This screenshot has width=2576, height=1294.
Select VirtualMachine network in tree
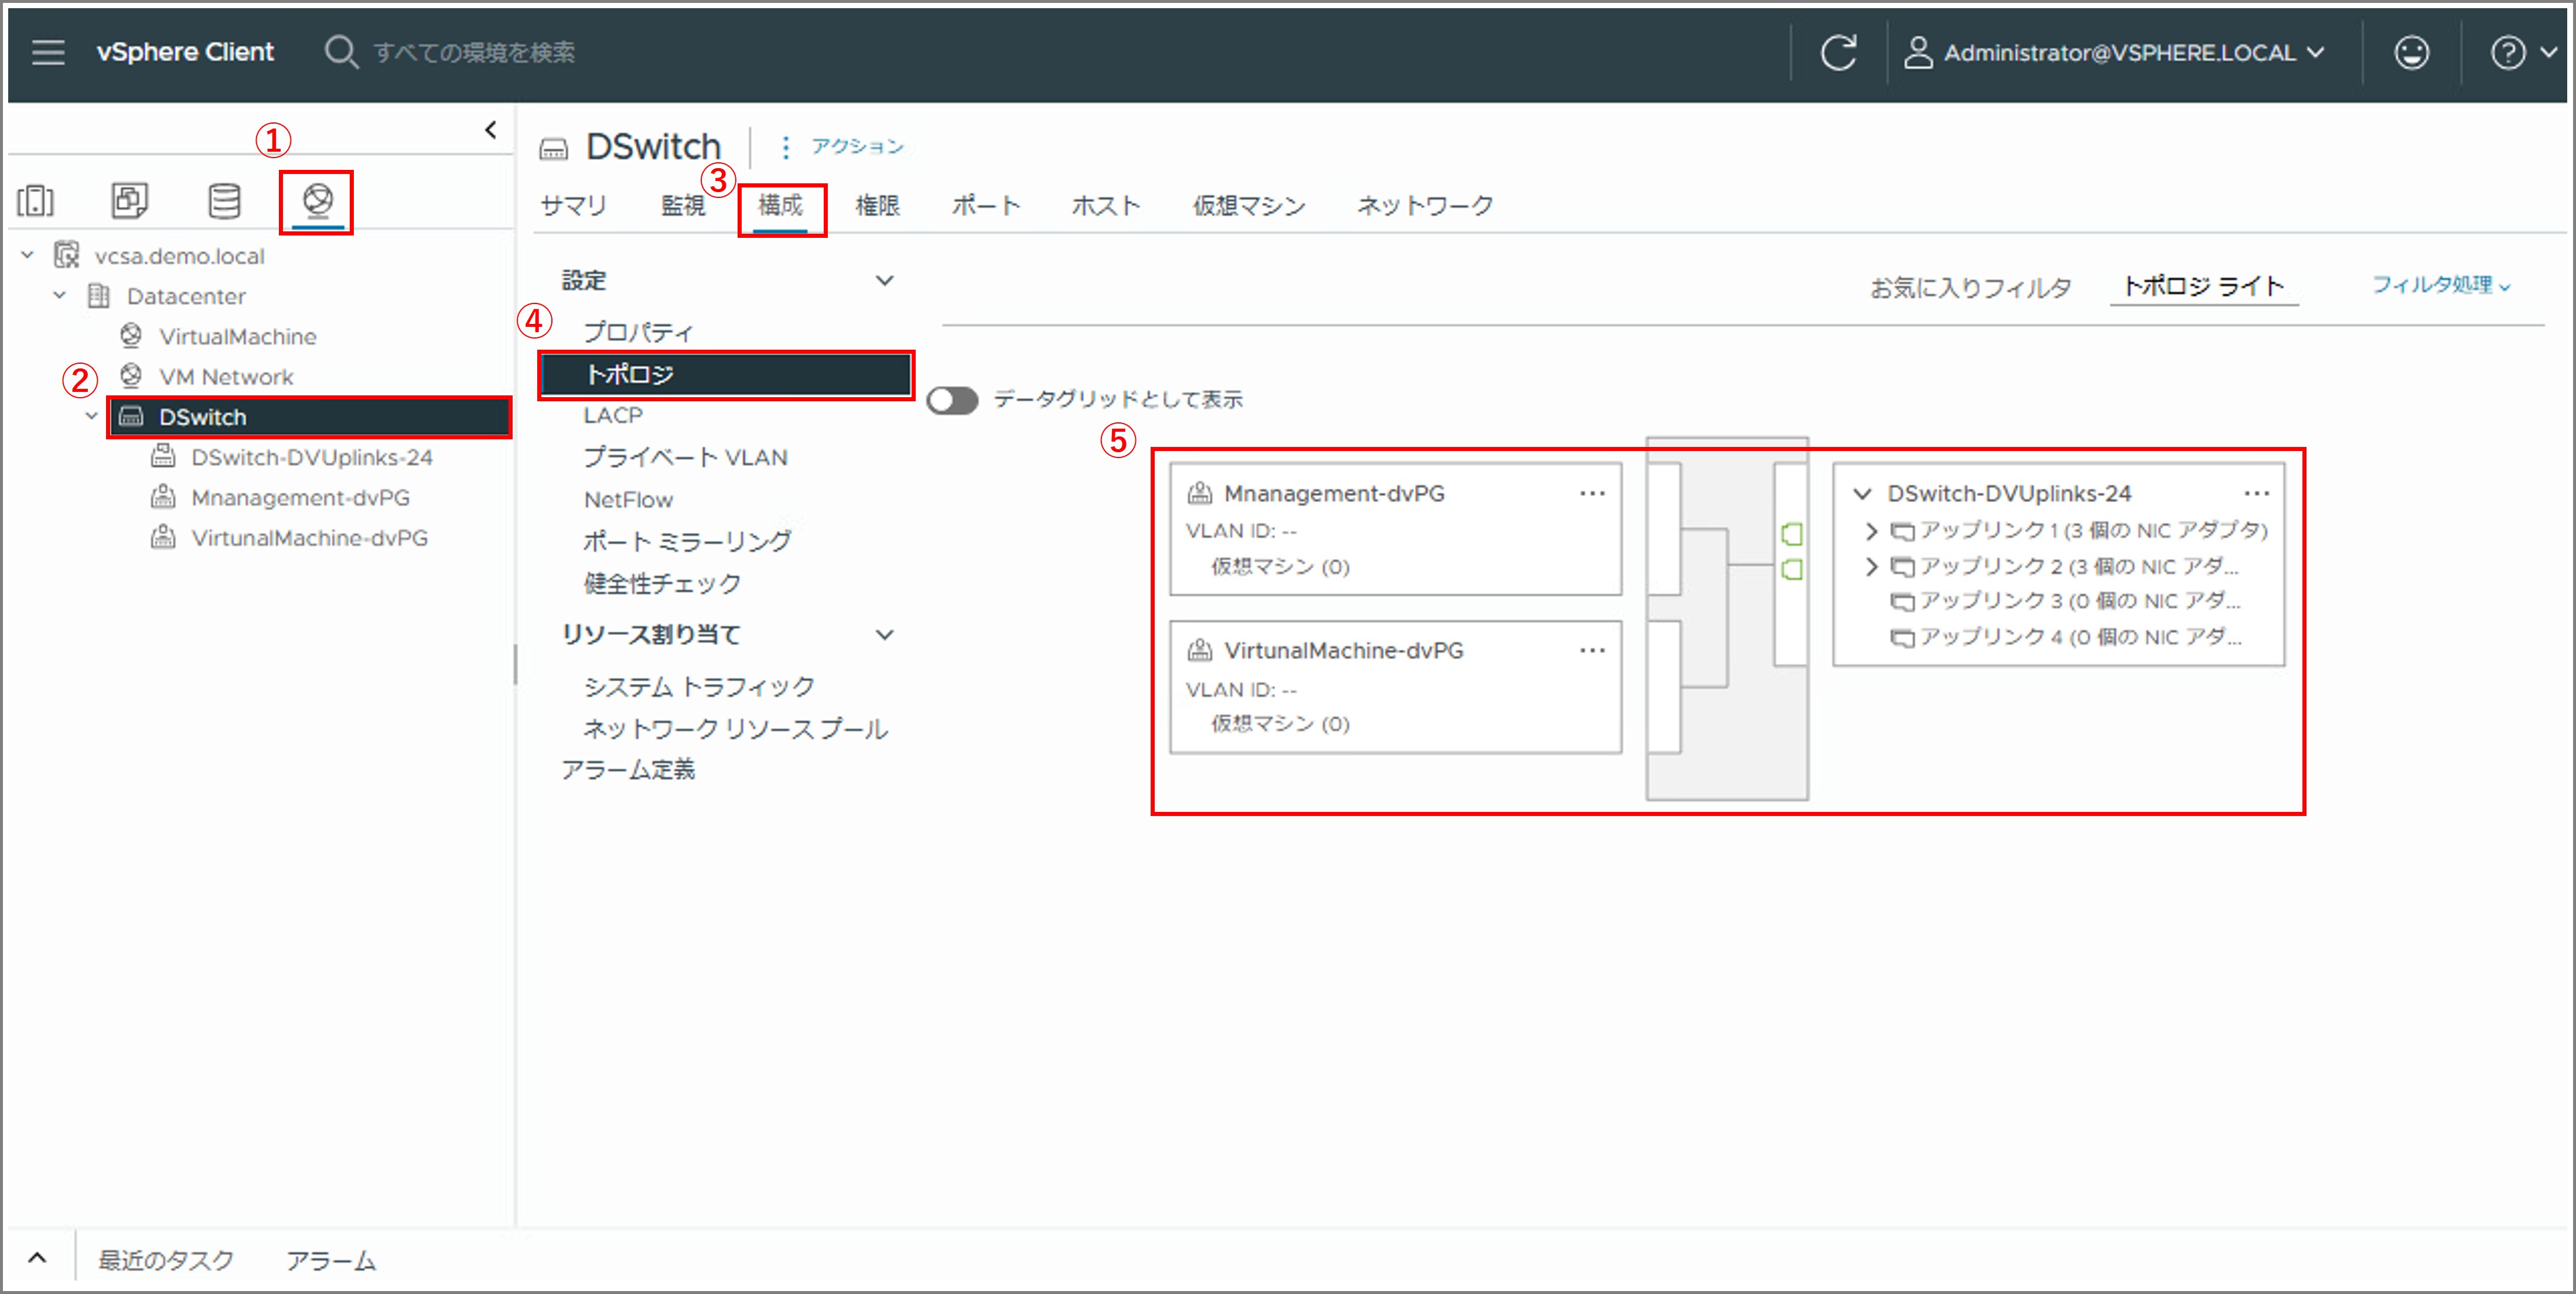pos(237,336)
